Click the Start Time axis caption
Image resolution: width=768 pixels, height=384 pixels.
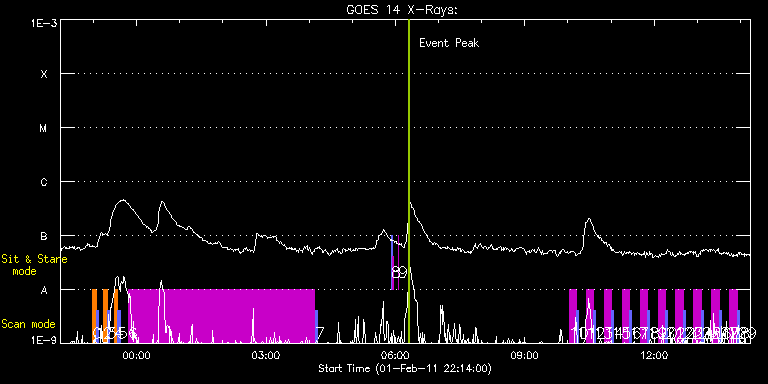(x=405, y=368)
